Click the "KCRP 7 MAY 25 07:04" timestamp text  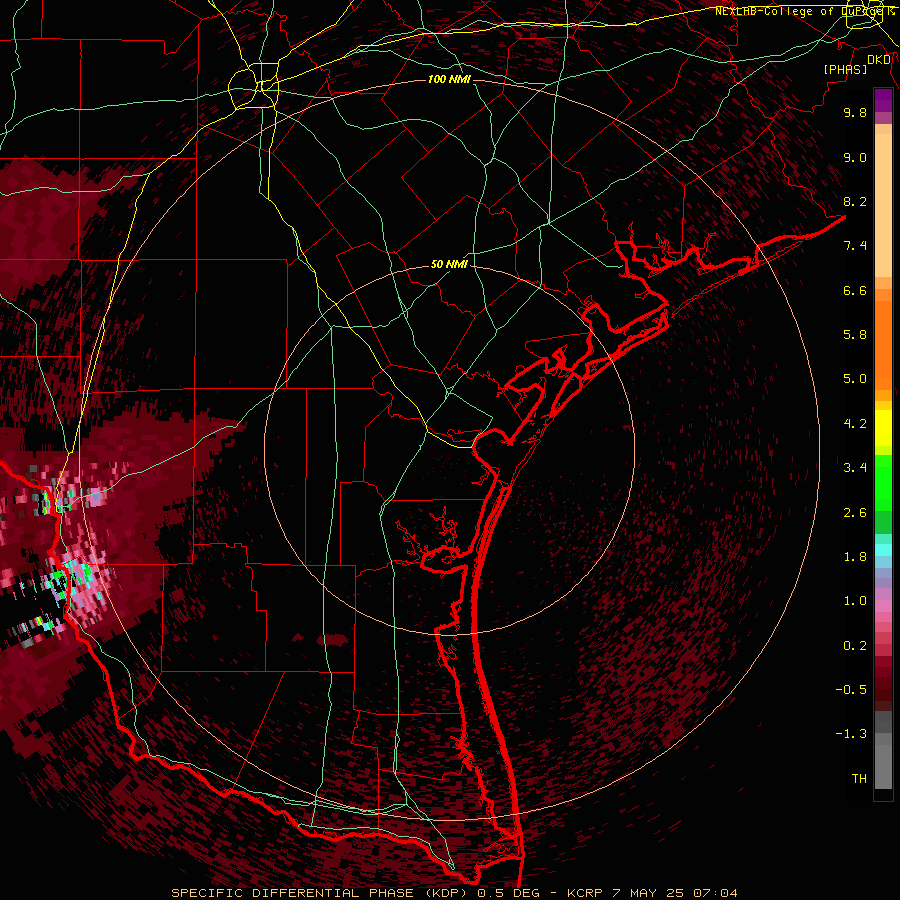coord(652,893)
